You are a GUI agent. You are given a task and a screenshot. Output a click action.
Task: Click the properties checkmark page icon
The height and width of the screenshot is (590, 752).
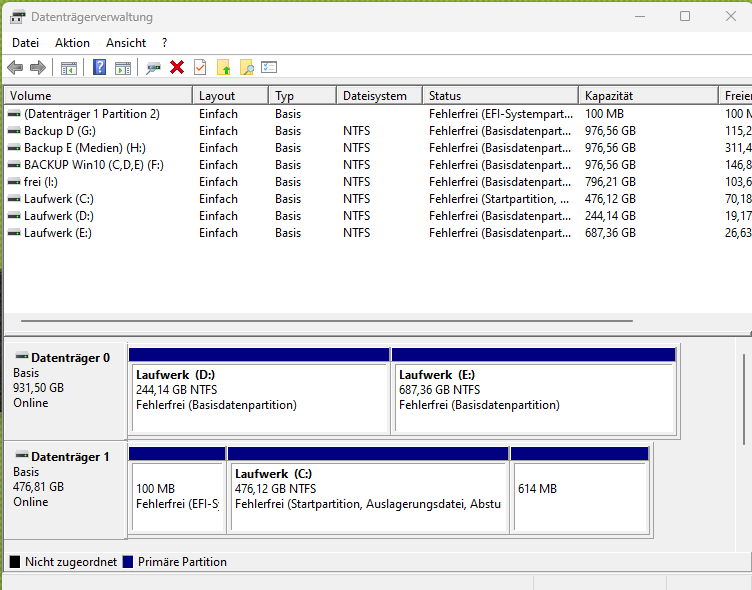pyautogui.click(x=200, y=67)
